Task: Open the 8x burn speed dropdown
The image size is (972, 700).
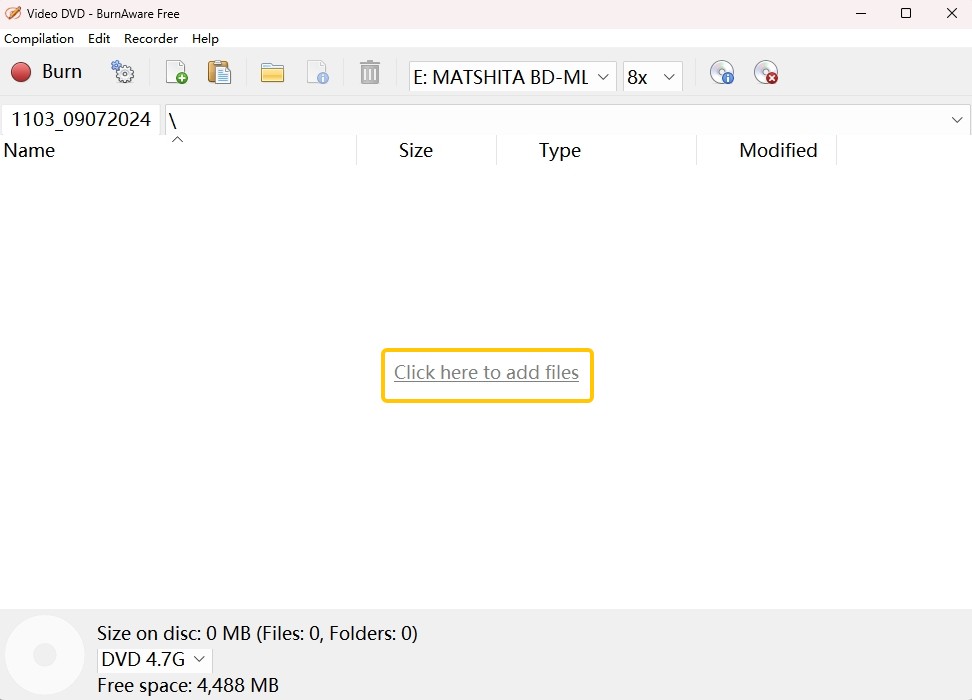Action: point(652,77)
